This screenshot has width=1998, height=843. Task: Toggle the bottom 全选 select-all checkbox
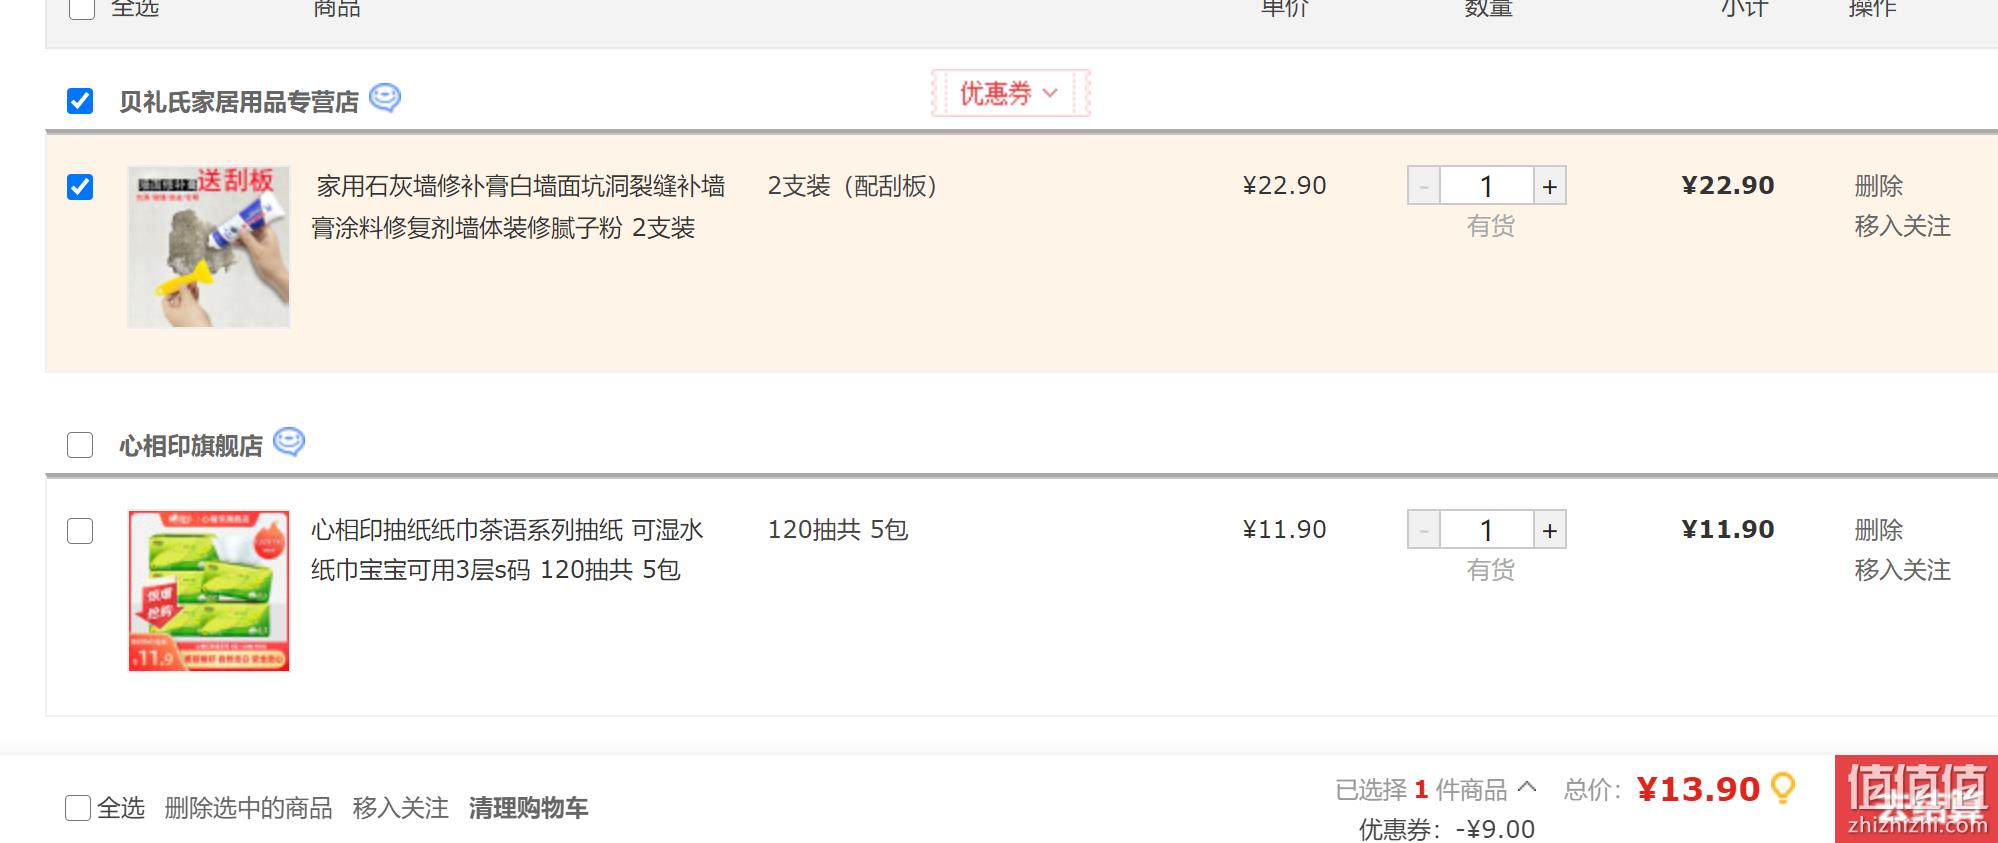tap(78, 808)
